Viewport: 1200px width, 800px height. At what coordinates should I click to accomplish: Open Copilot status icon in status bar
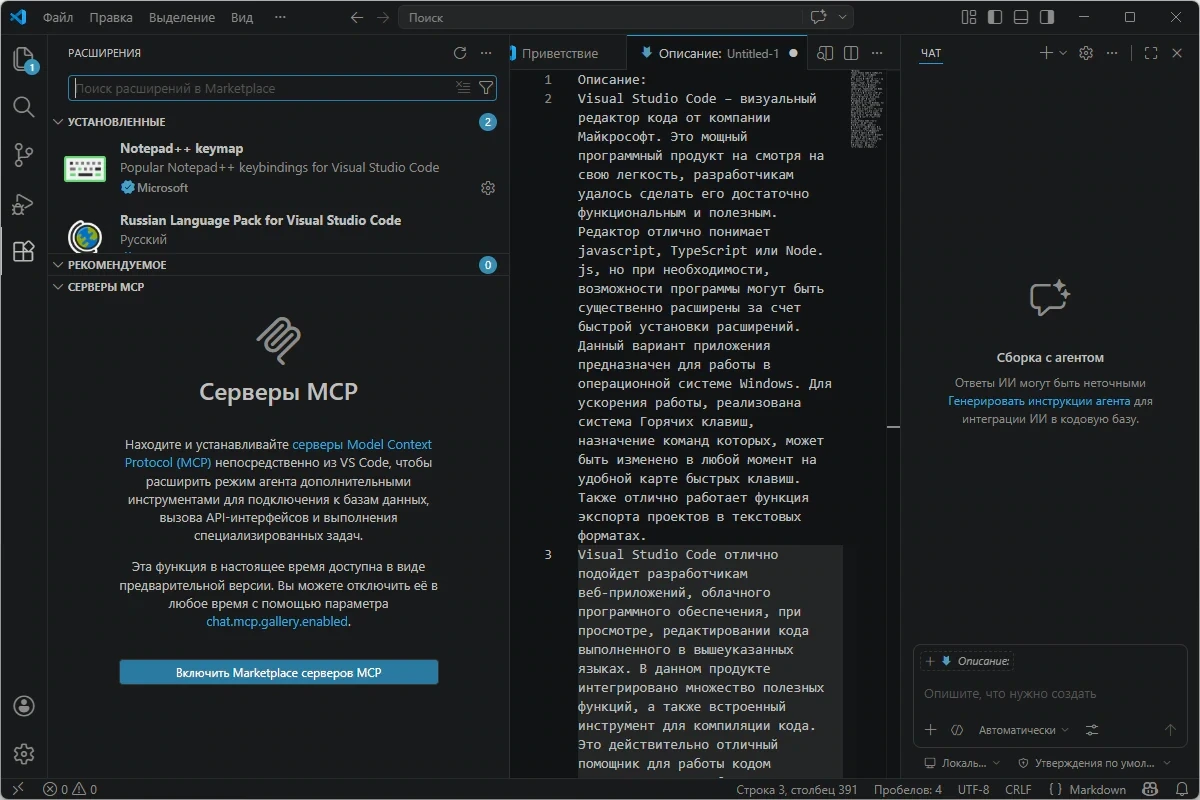pyautogui.click(x=1151, y=790)
